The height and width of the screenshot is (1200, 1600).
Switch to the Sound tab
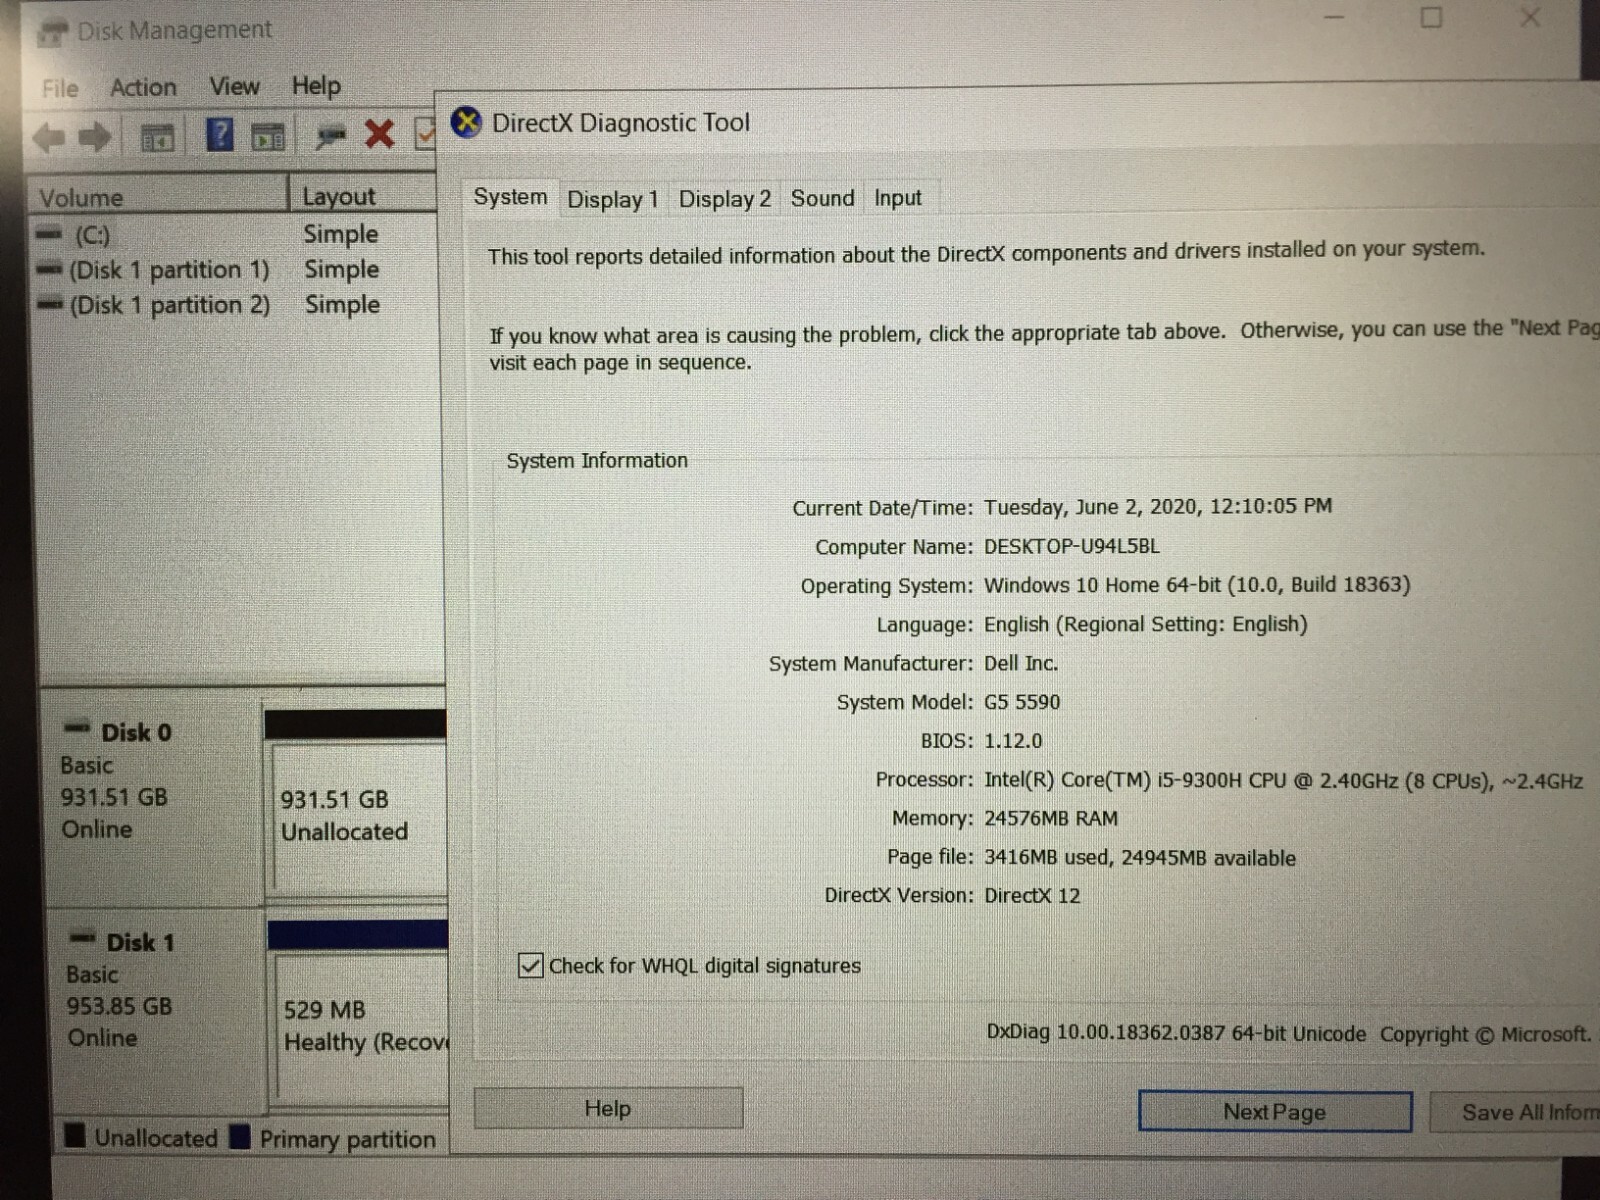(x=823, y=198)
